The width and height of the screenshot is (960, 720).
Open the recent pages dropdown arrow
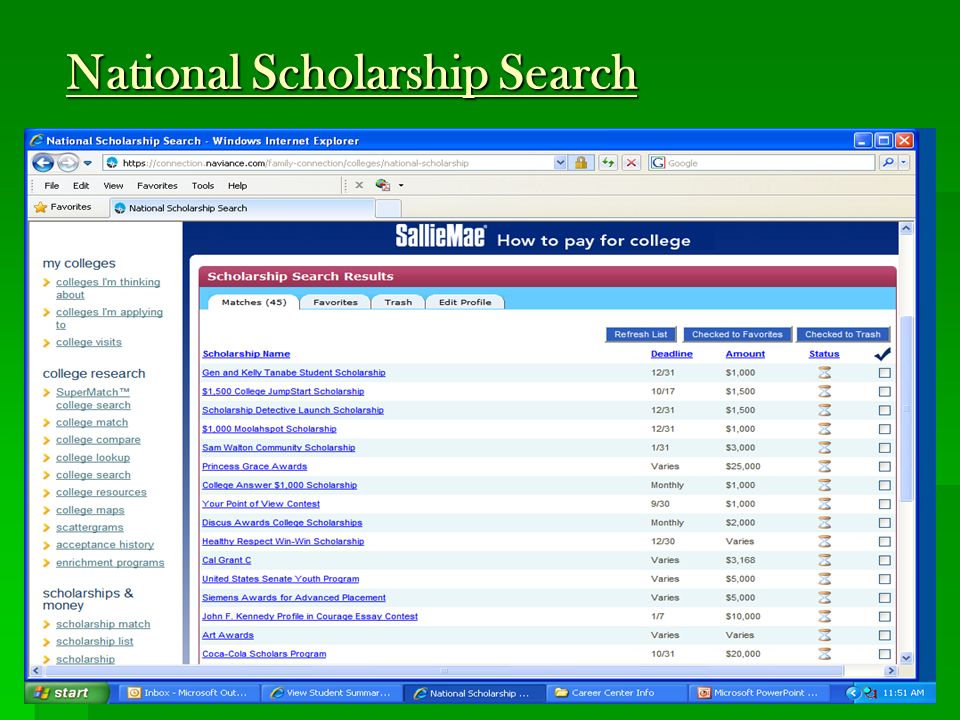(88, 163)
